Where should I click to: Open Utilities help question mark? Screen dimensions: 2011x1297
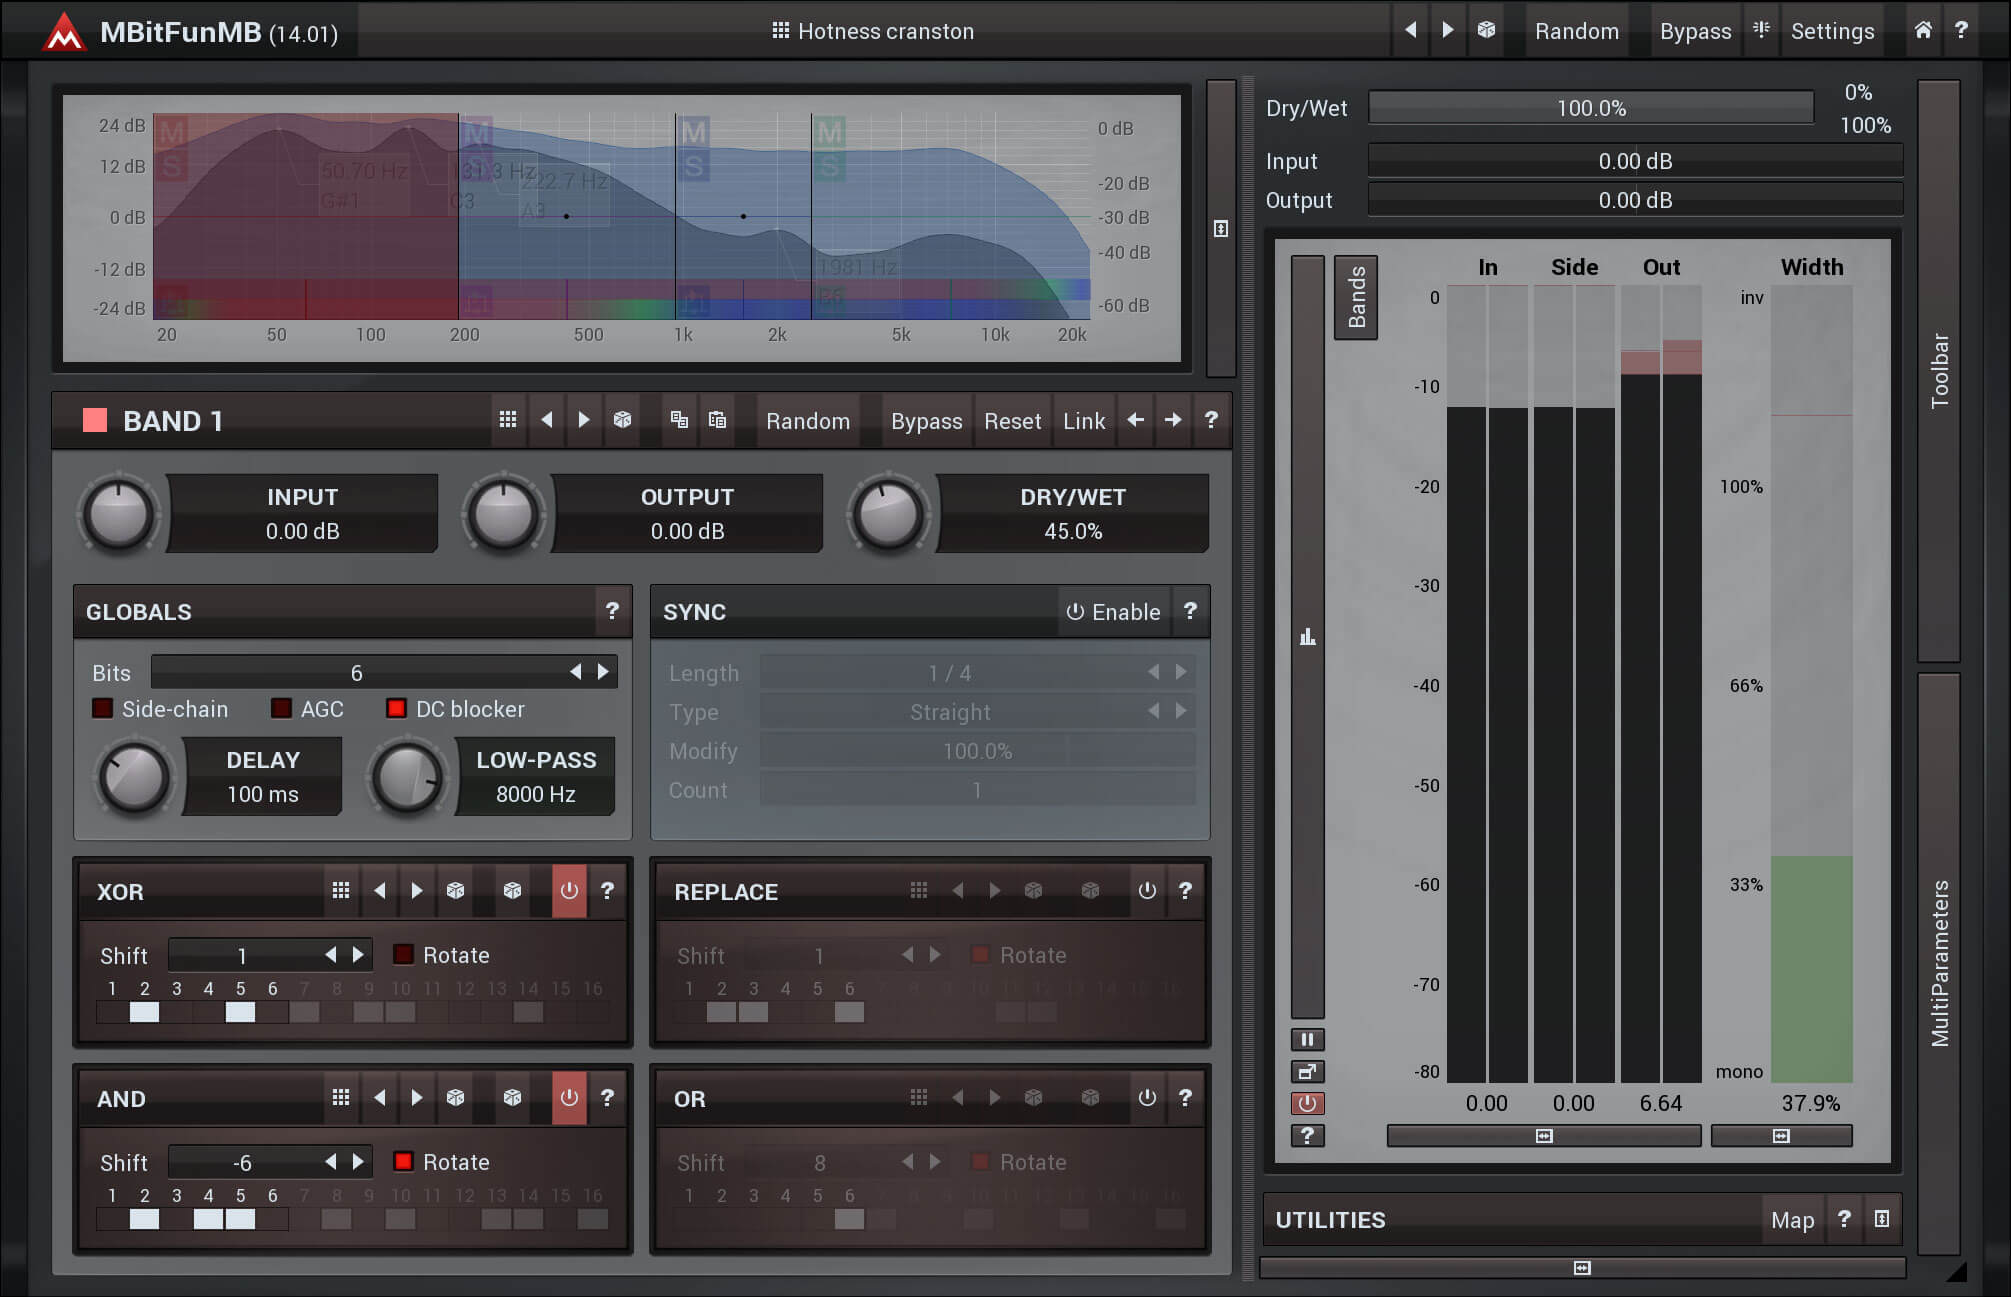(1844, 1219)
